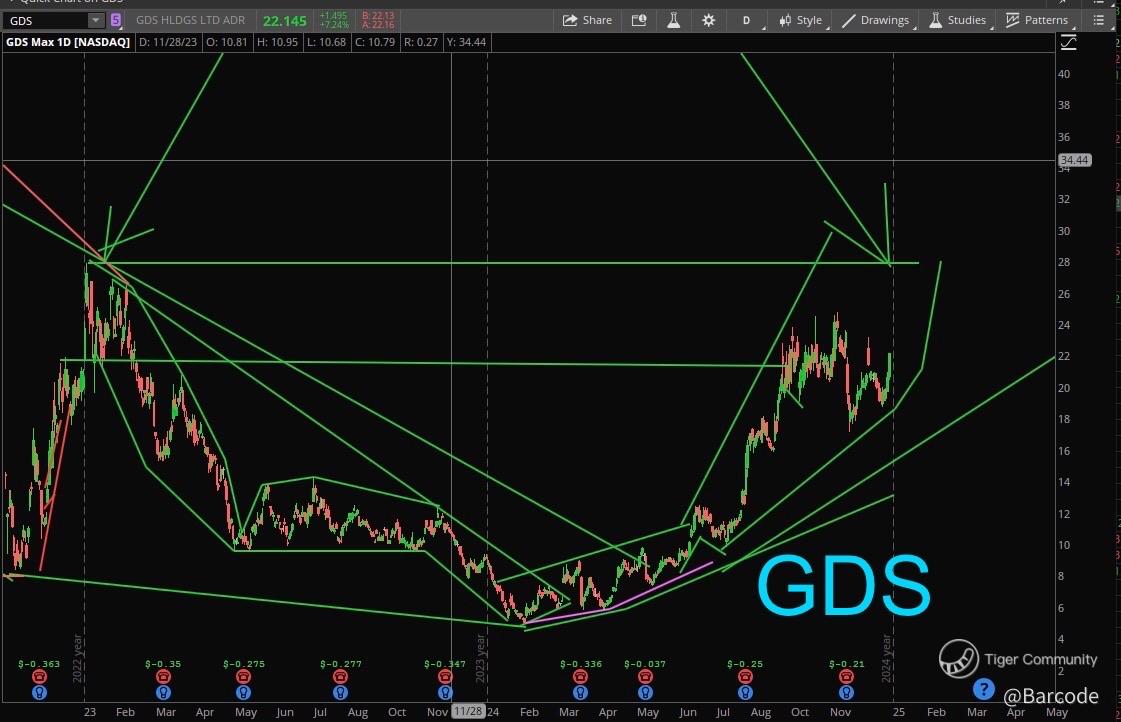
Task: Click the R: 0.27 range value
Action: click(421, 42)
